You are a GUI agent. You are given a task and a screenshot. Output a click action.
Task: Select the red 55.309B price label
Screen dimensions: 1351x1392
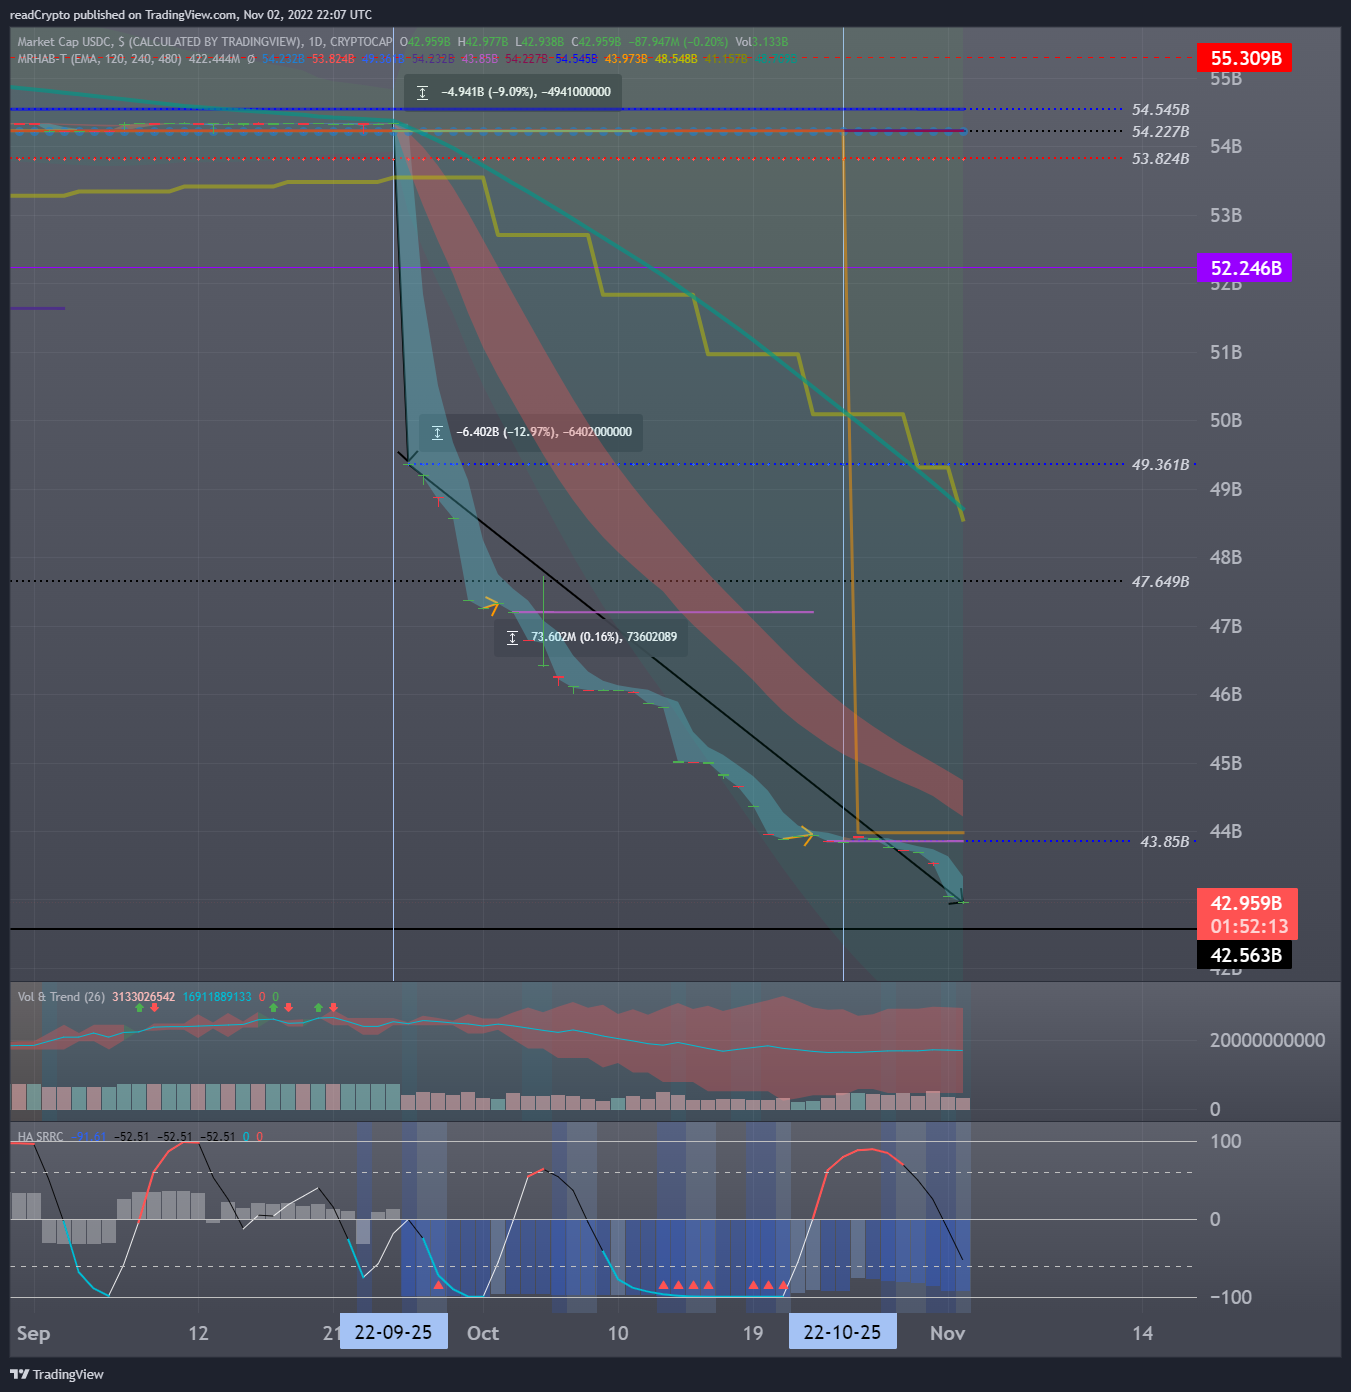1245,58
